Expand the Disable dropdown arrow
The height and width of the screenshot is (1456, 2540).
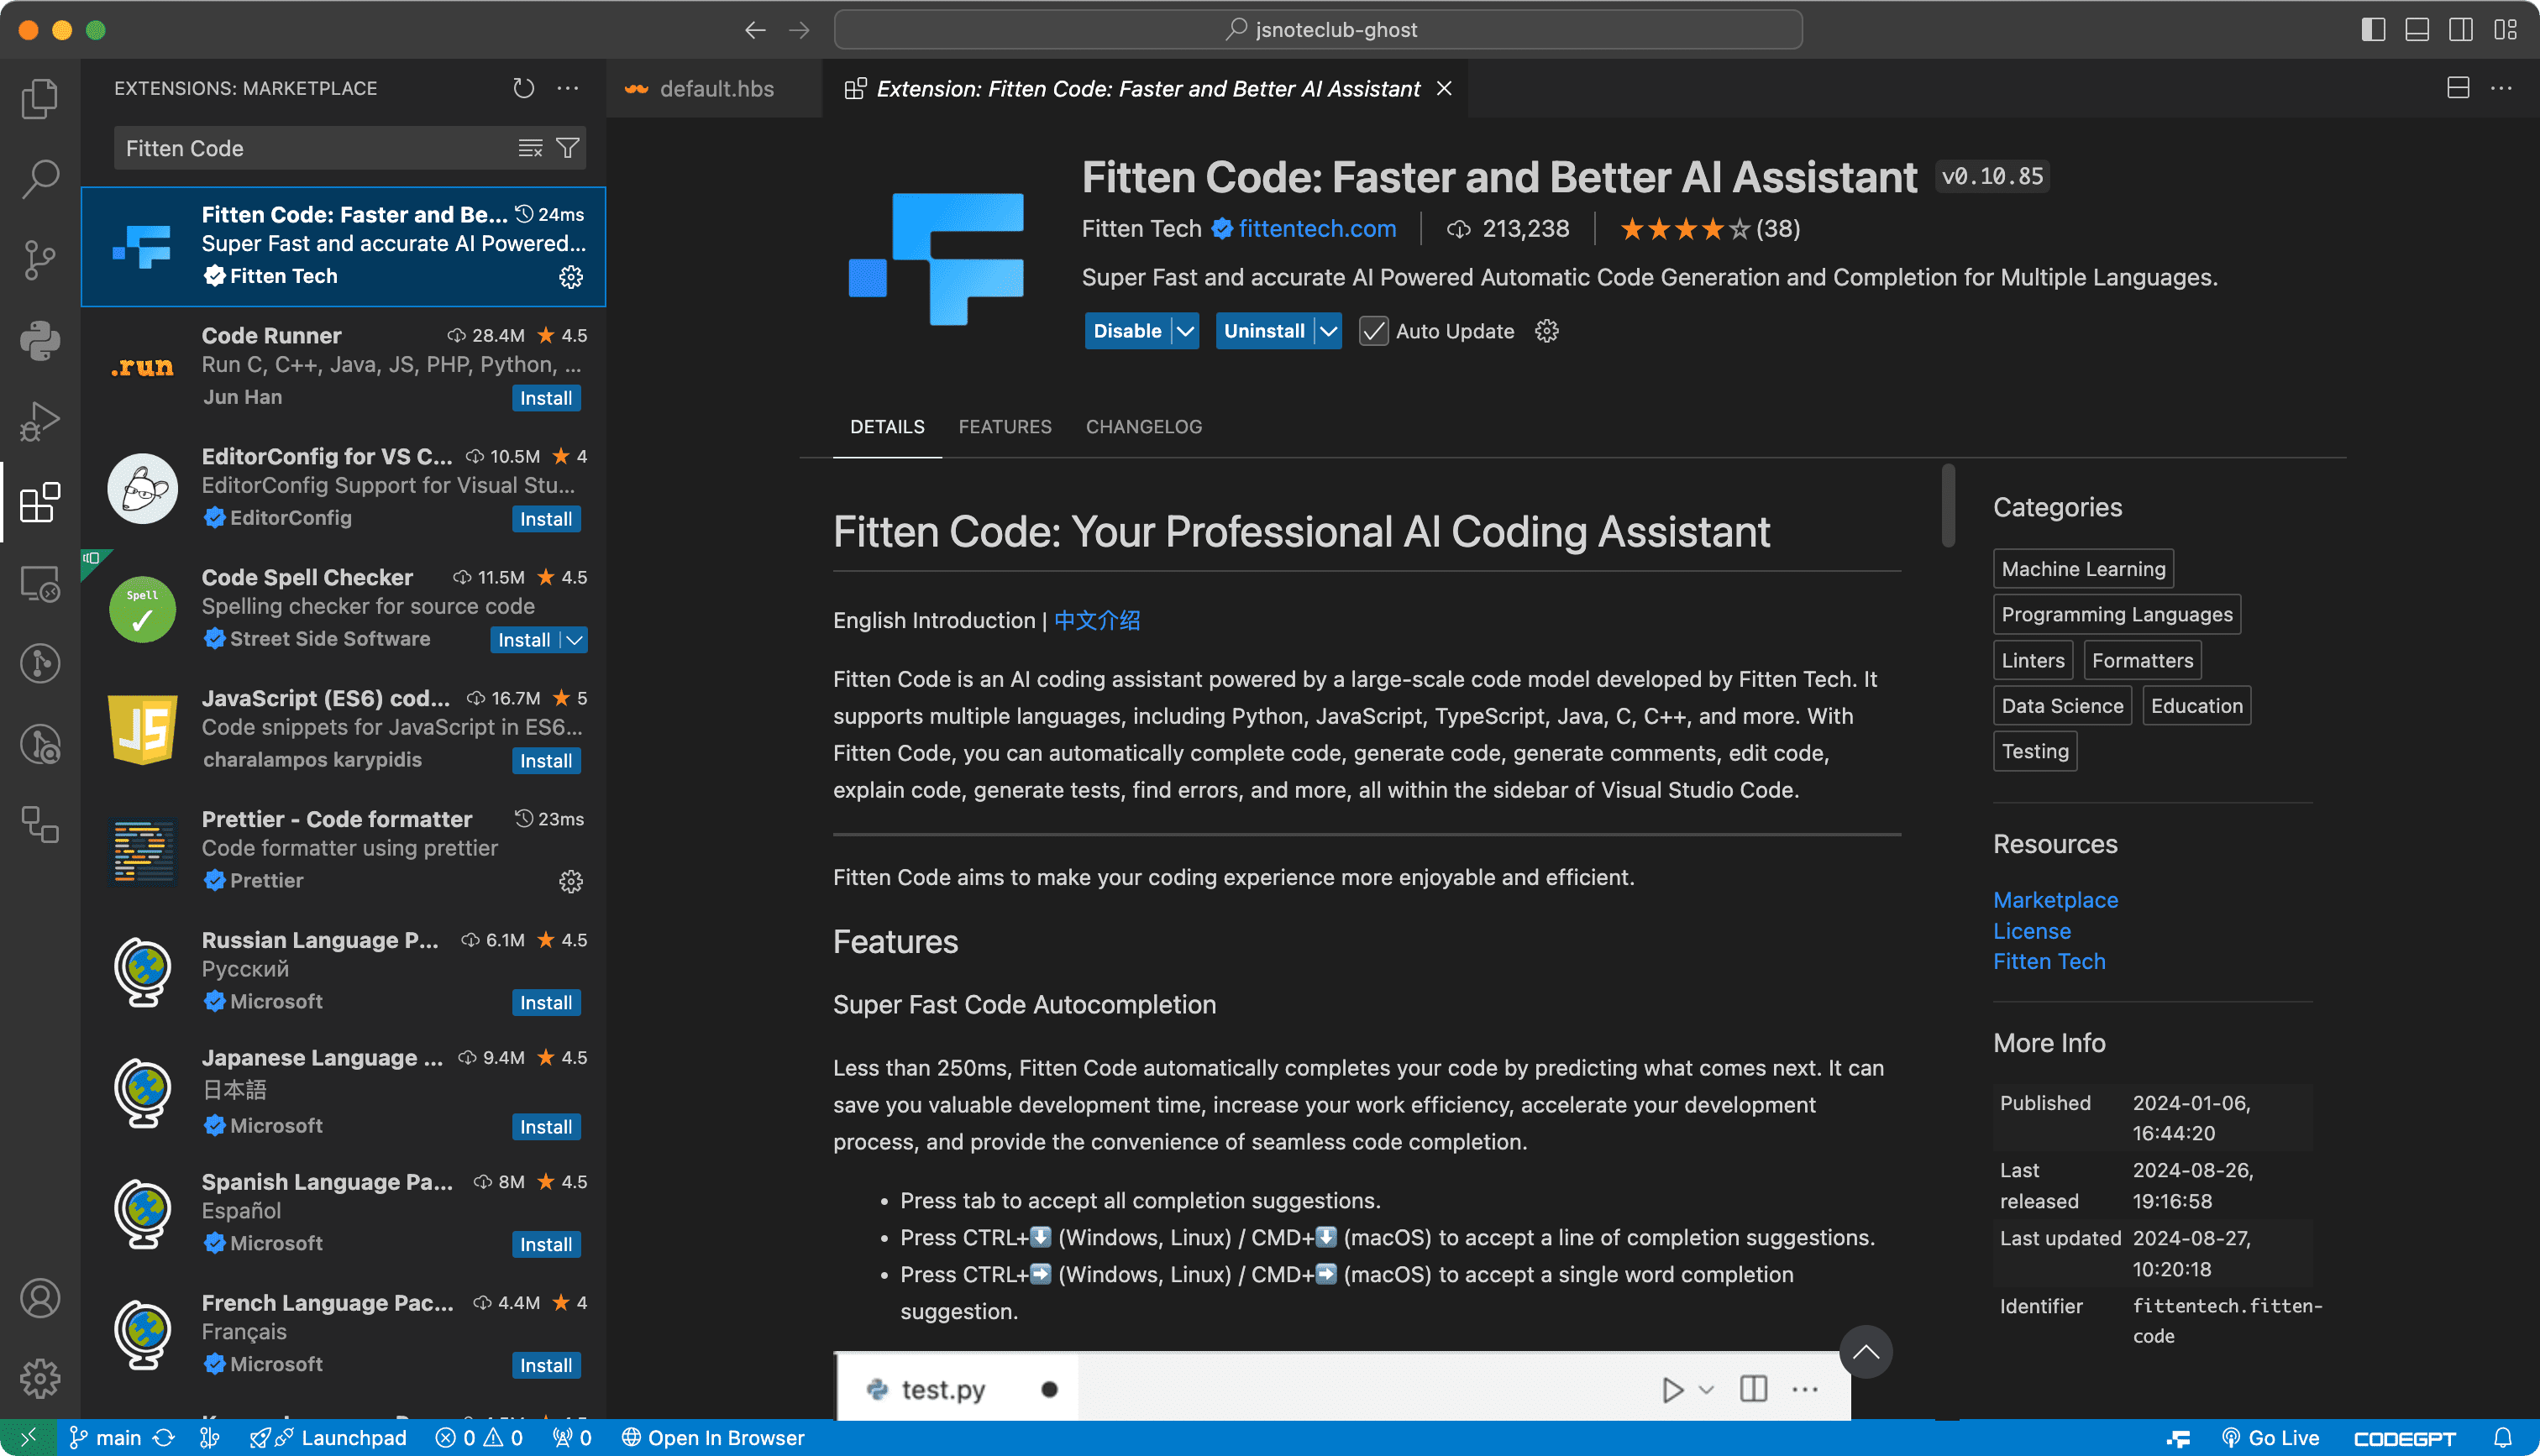[x=1185, y=331]
